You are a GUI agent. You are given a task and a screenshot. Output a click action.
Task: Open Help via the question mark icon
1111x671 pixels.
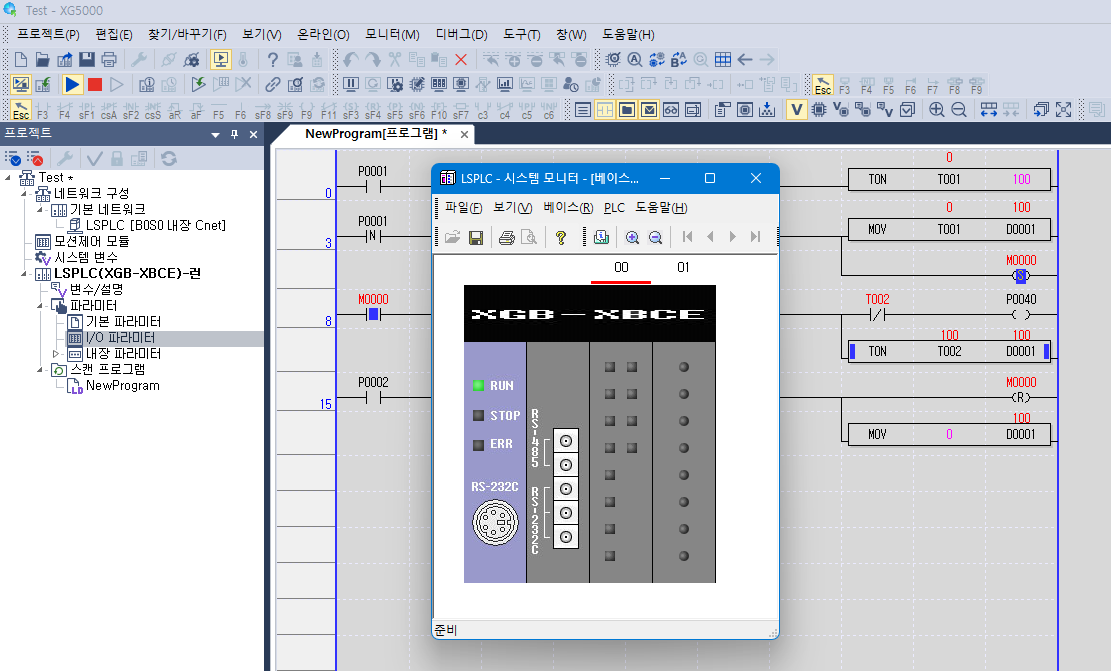click(x=274, y=60)
